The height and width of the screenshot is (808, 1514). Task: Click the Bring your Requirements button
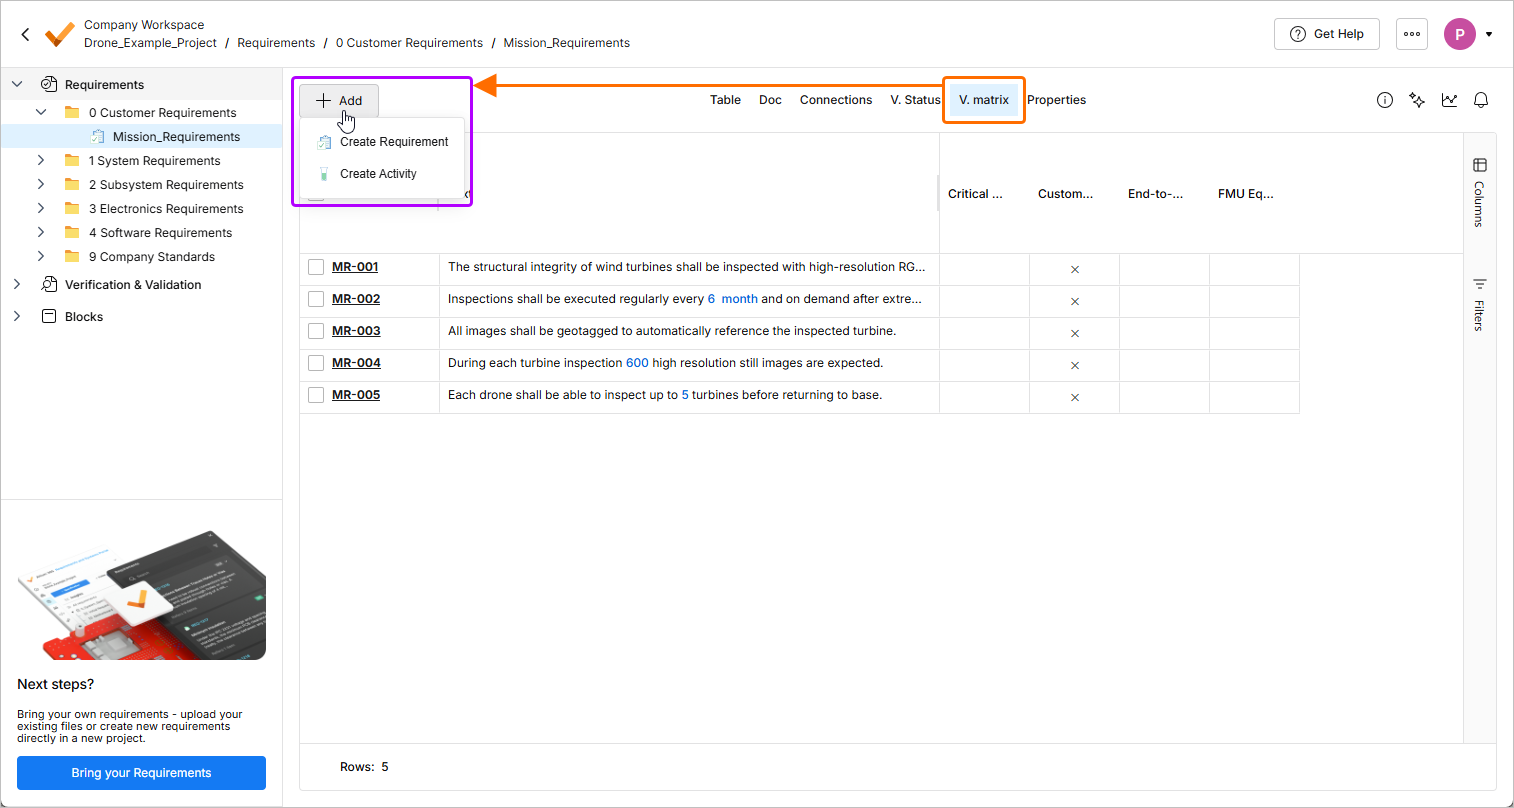[x=141, y=773]
